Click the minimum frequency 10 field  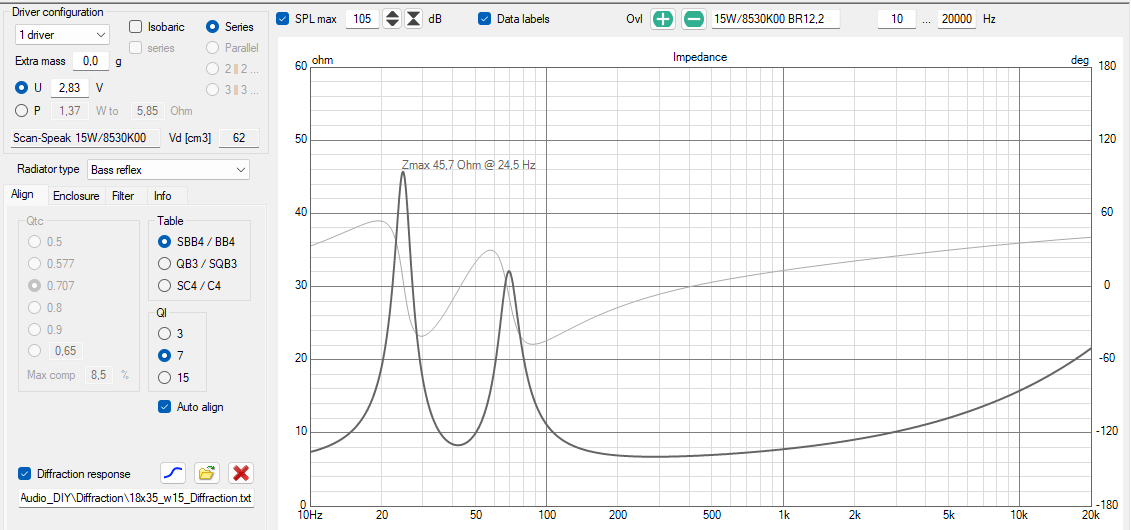pyautogui.click(x=897, y=19)
